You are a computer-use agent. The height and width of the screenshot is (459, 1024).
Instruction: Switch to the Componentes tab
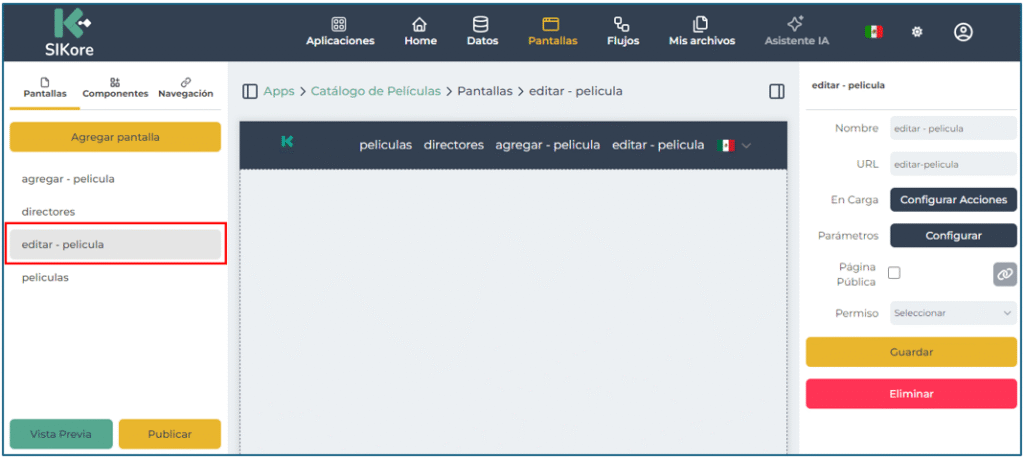point(115,87)
